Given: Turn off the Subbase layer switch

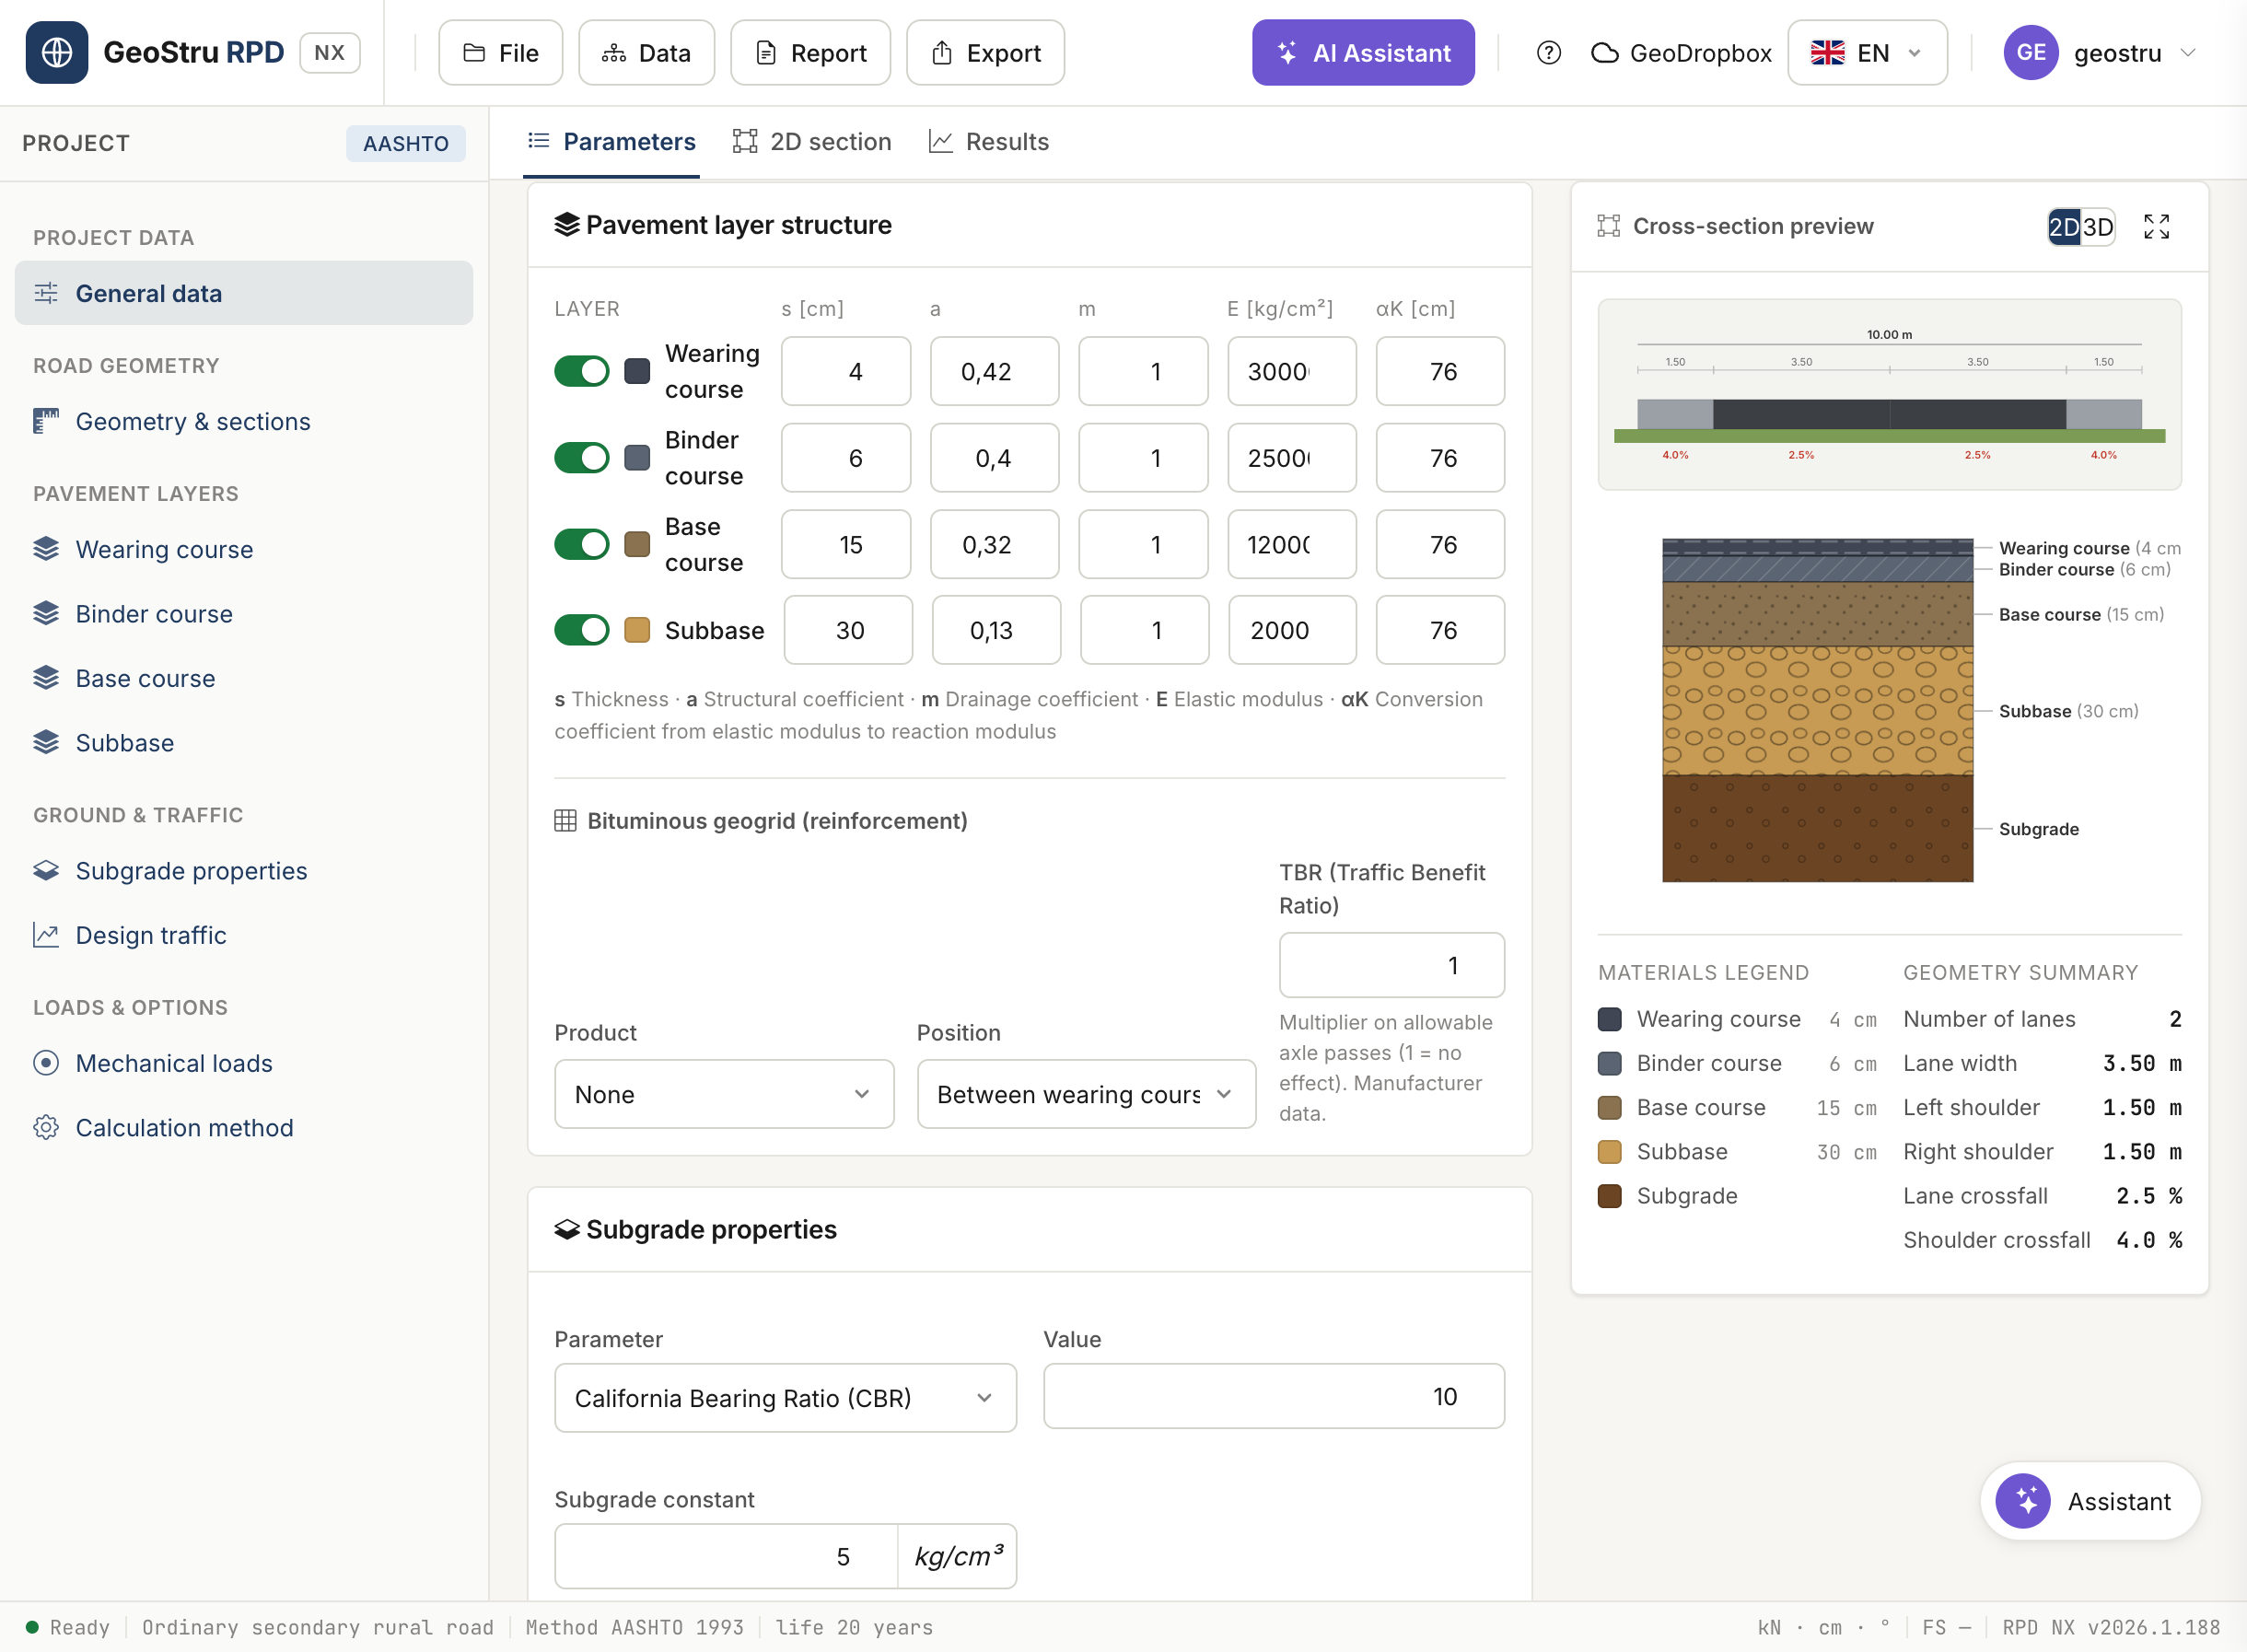Looking at the screenshot, I should pyautogui.click(x=582, y=630).
